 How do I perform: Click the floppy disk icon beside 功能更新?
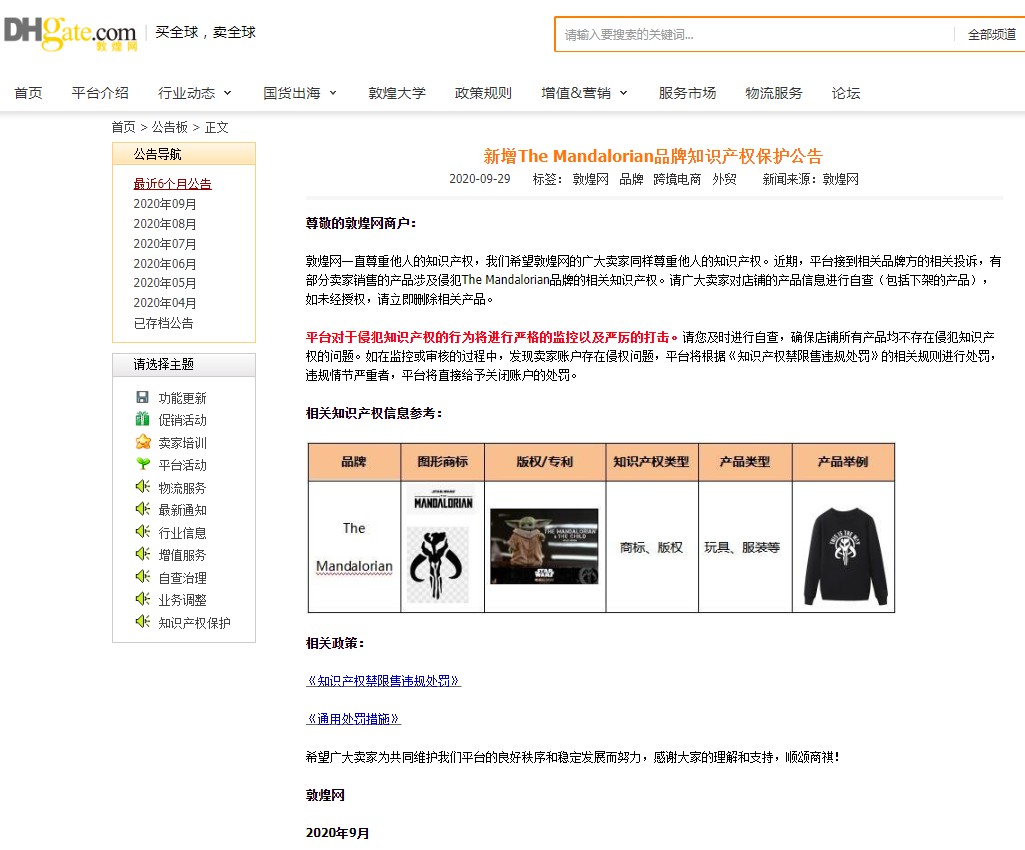[x=142, y=398]
